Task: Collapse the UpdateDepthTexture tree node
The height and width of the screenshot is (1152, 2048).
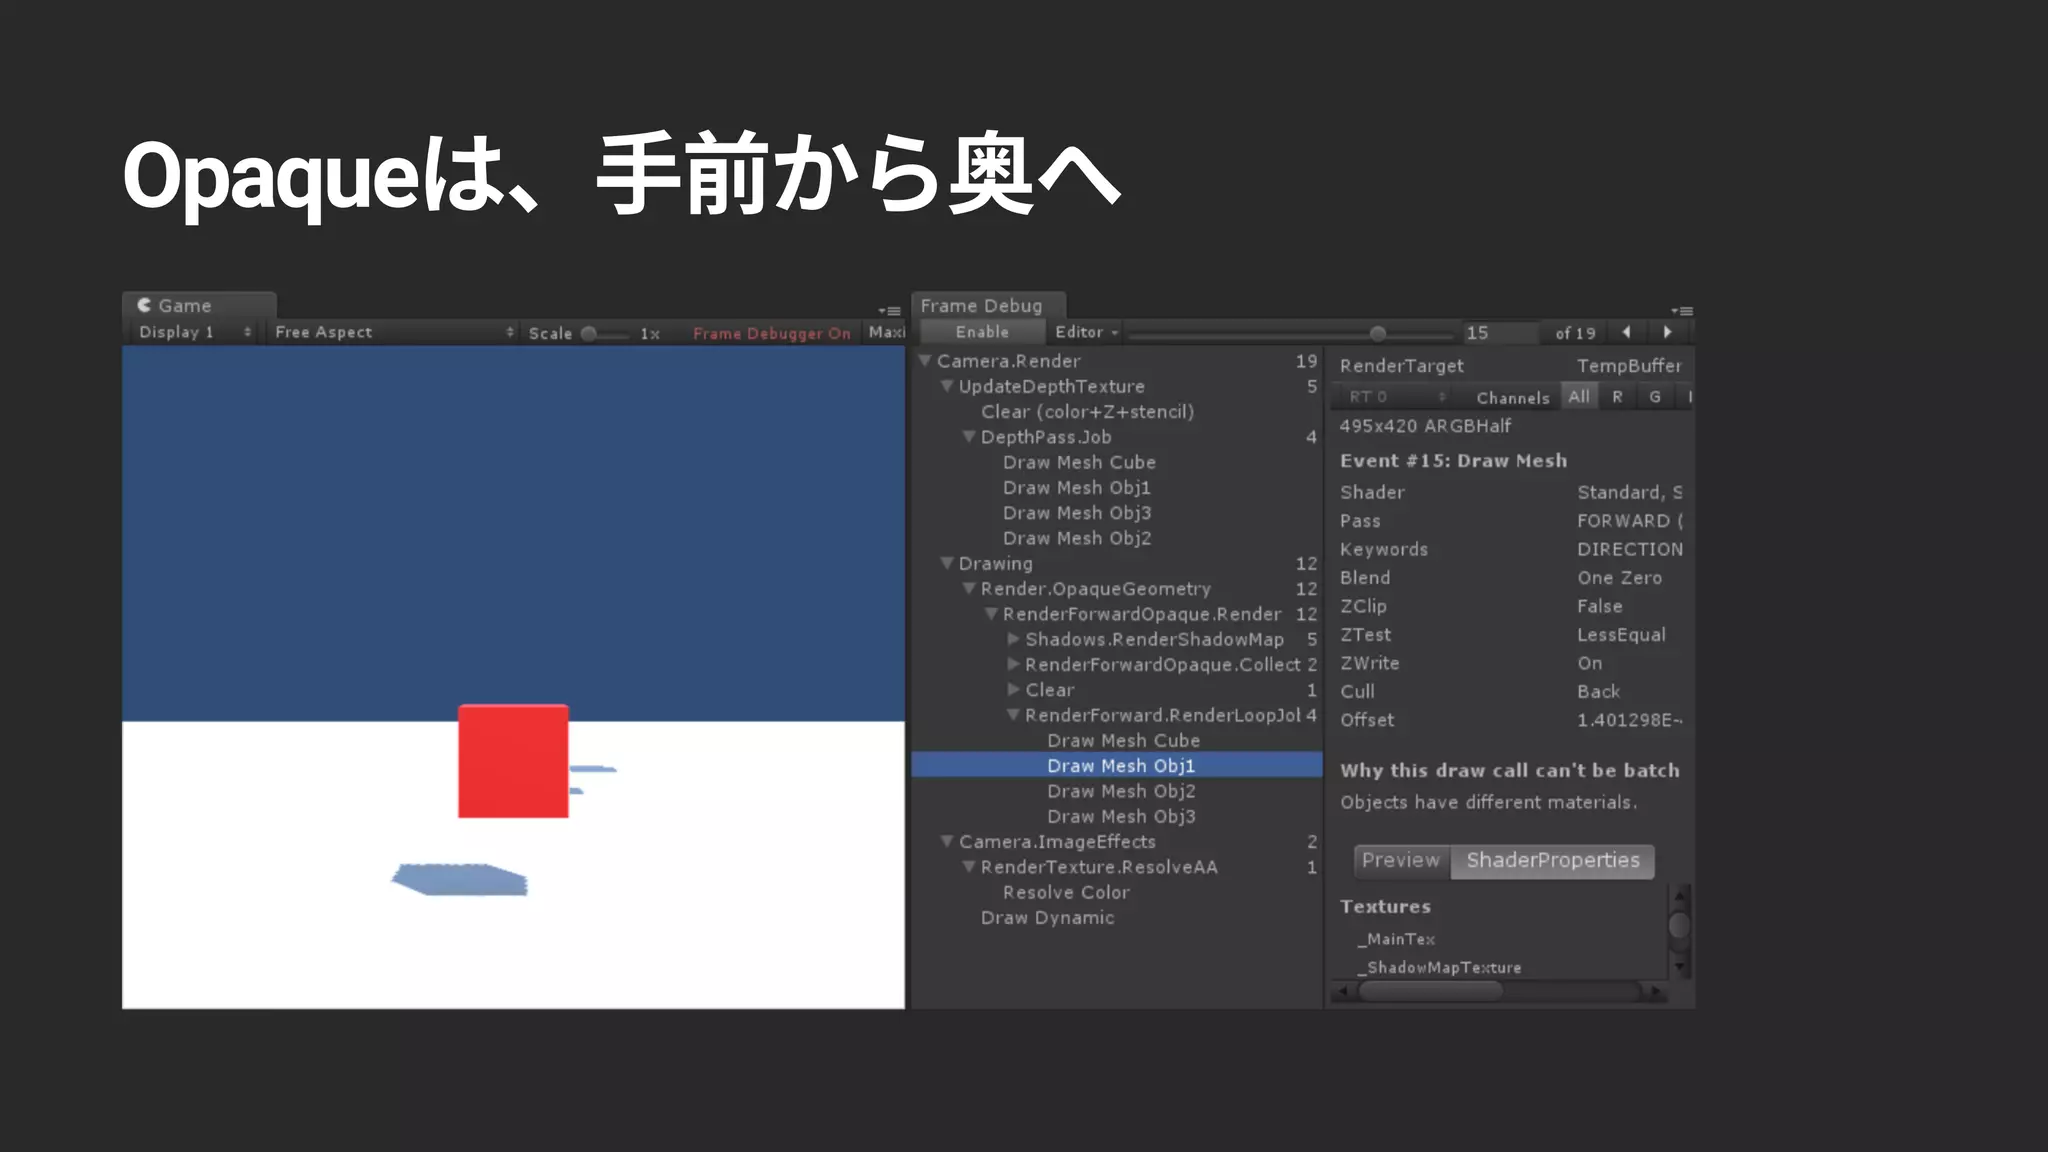Action: tap(947, 386)
